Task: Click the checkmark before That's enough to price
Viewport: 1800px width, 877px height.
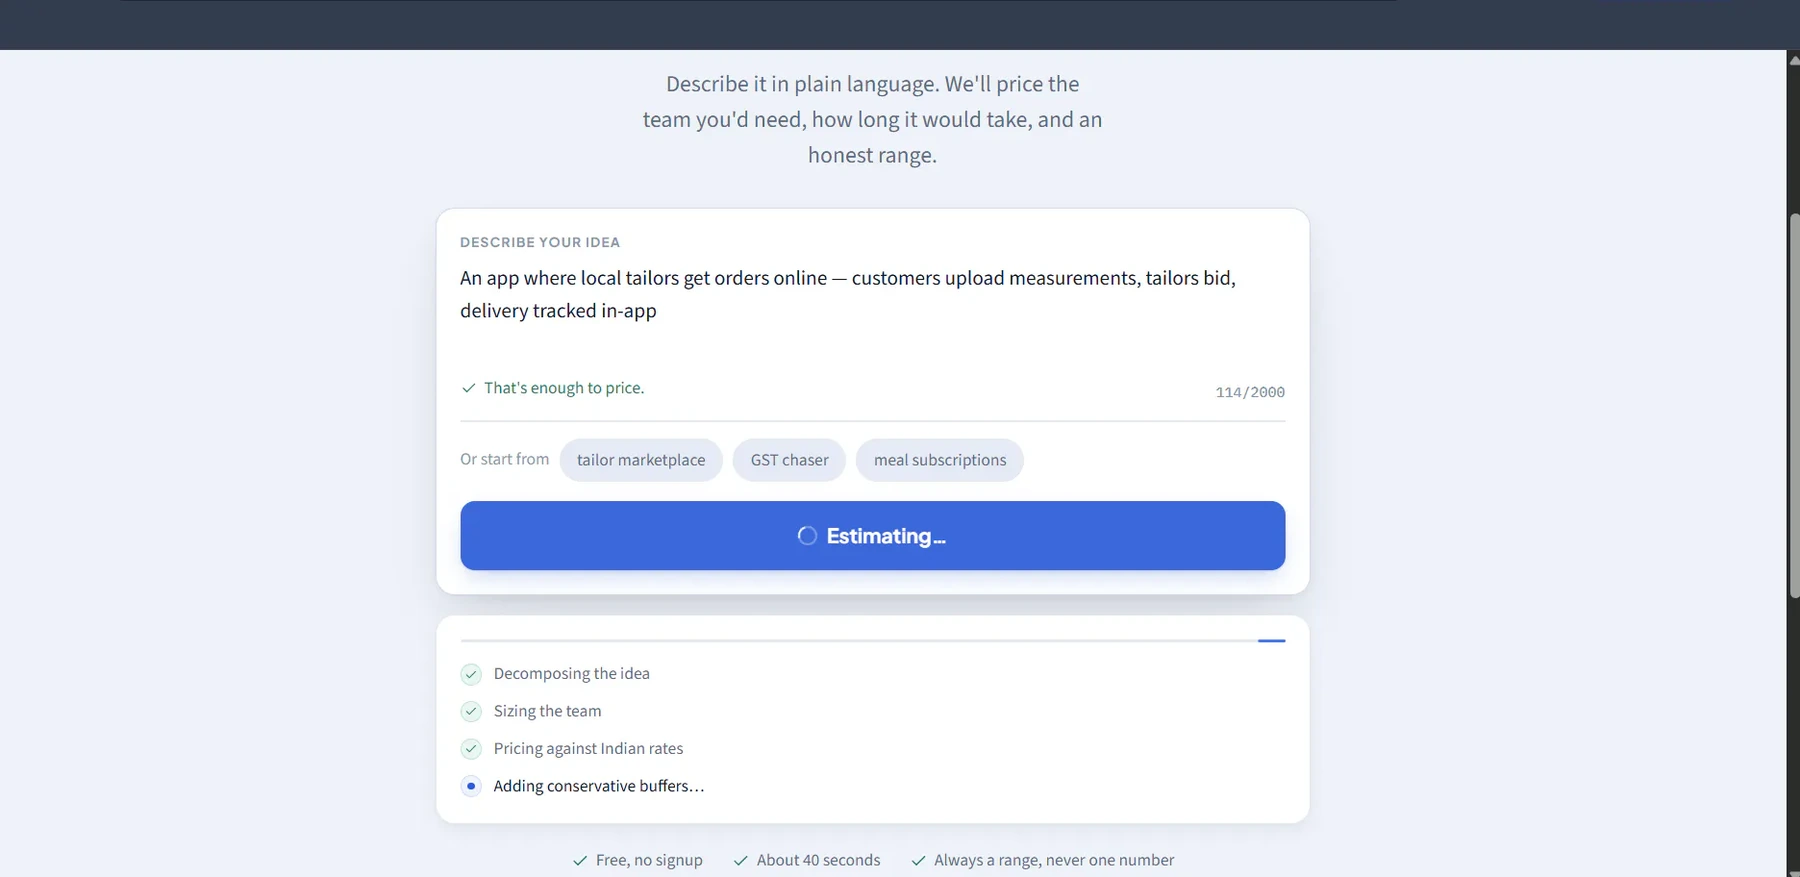Action: tap(468, 388)
